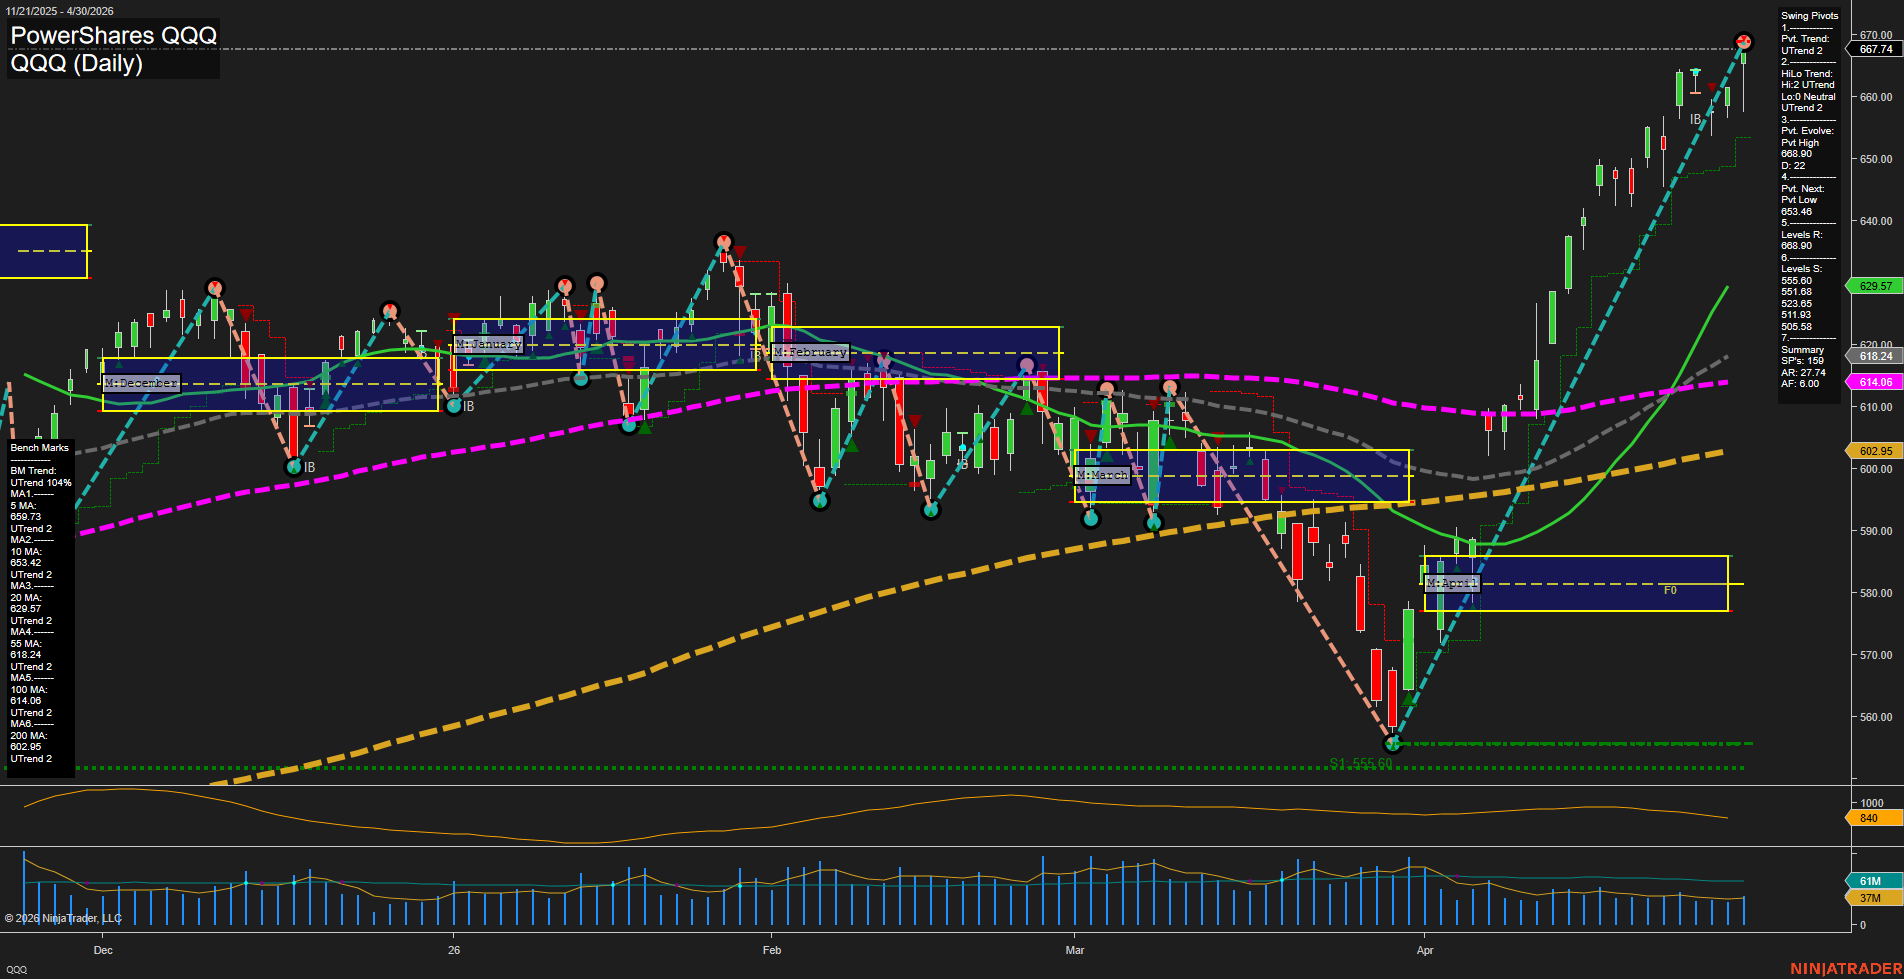Click the 505.58 support level value
This screenshot has height=979, width=1904.
pos(1796,327)
